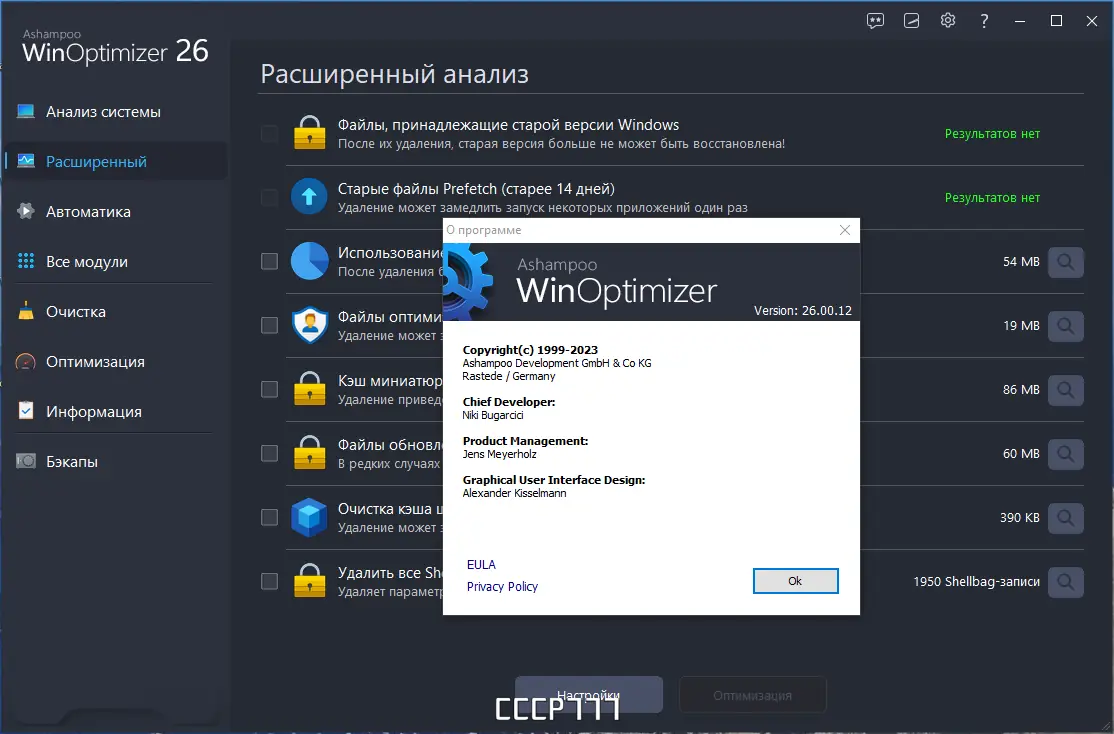Enable the Старые файлы Prefetch checkbox

point(268,197)
